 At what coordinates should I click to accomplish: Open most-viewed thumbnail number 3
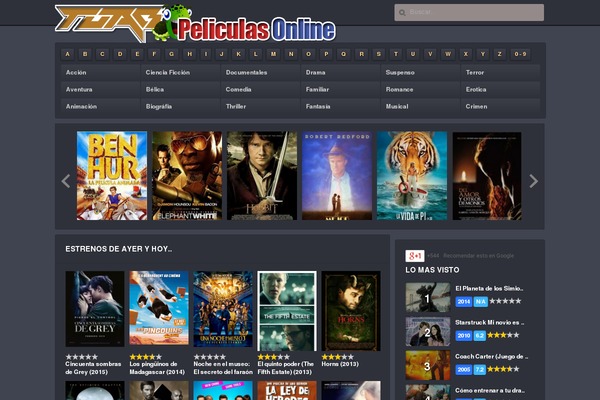[x=428, y=366]
